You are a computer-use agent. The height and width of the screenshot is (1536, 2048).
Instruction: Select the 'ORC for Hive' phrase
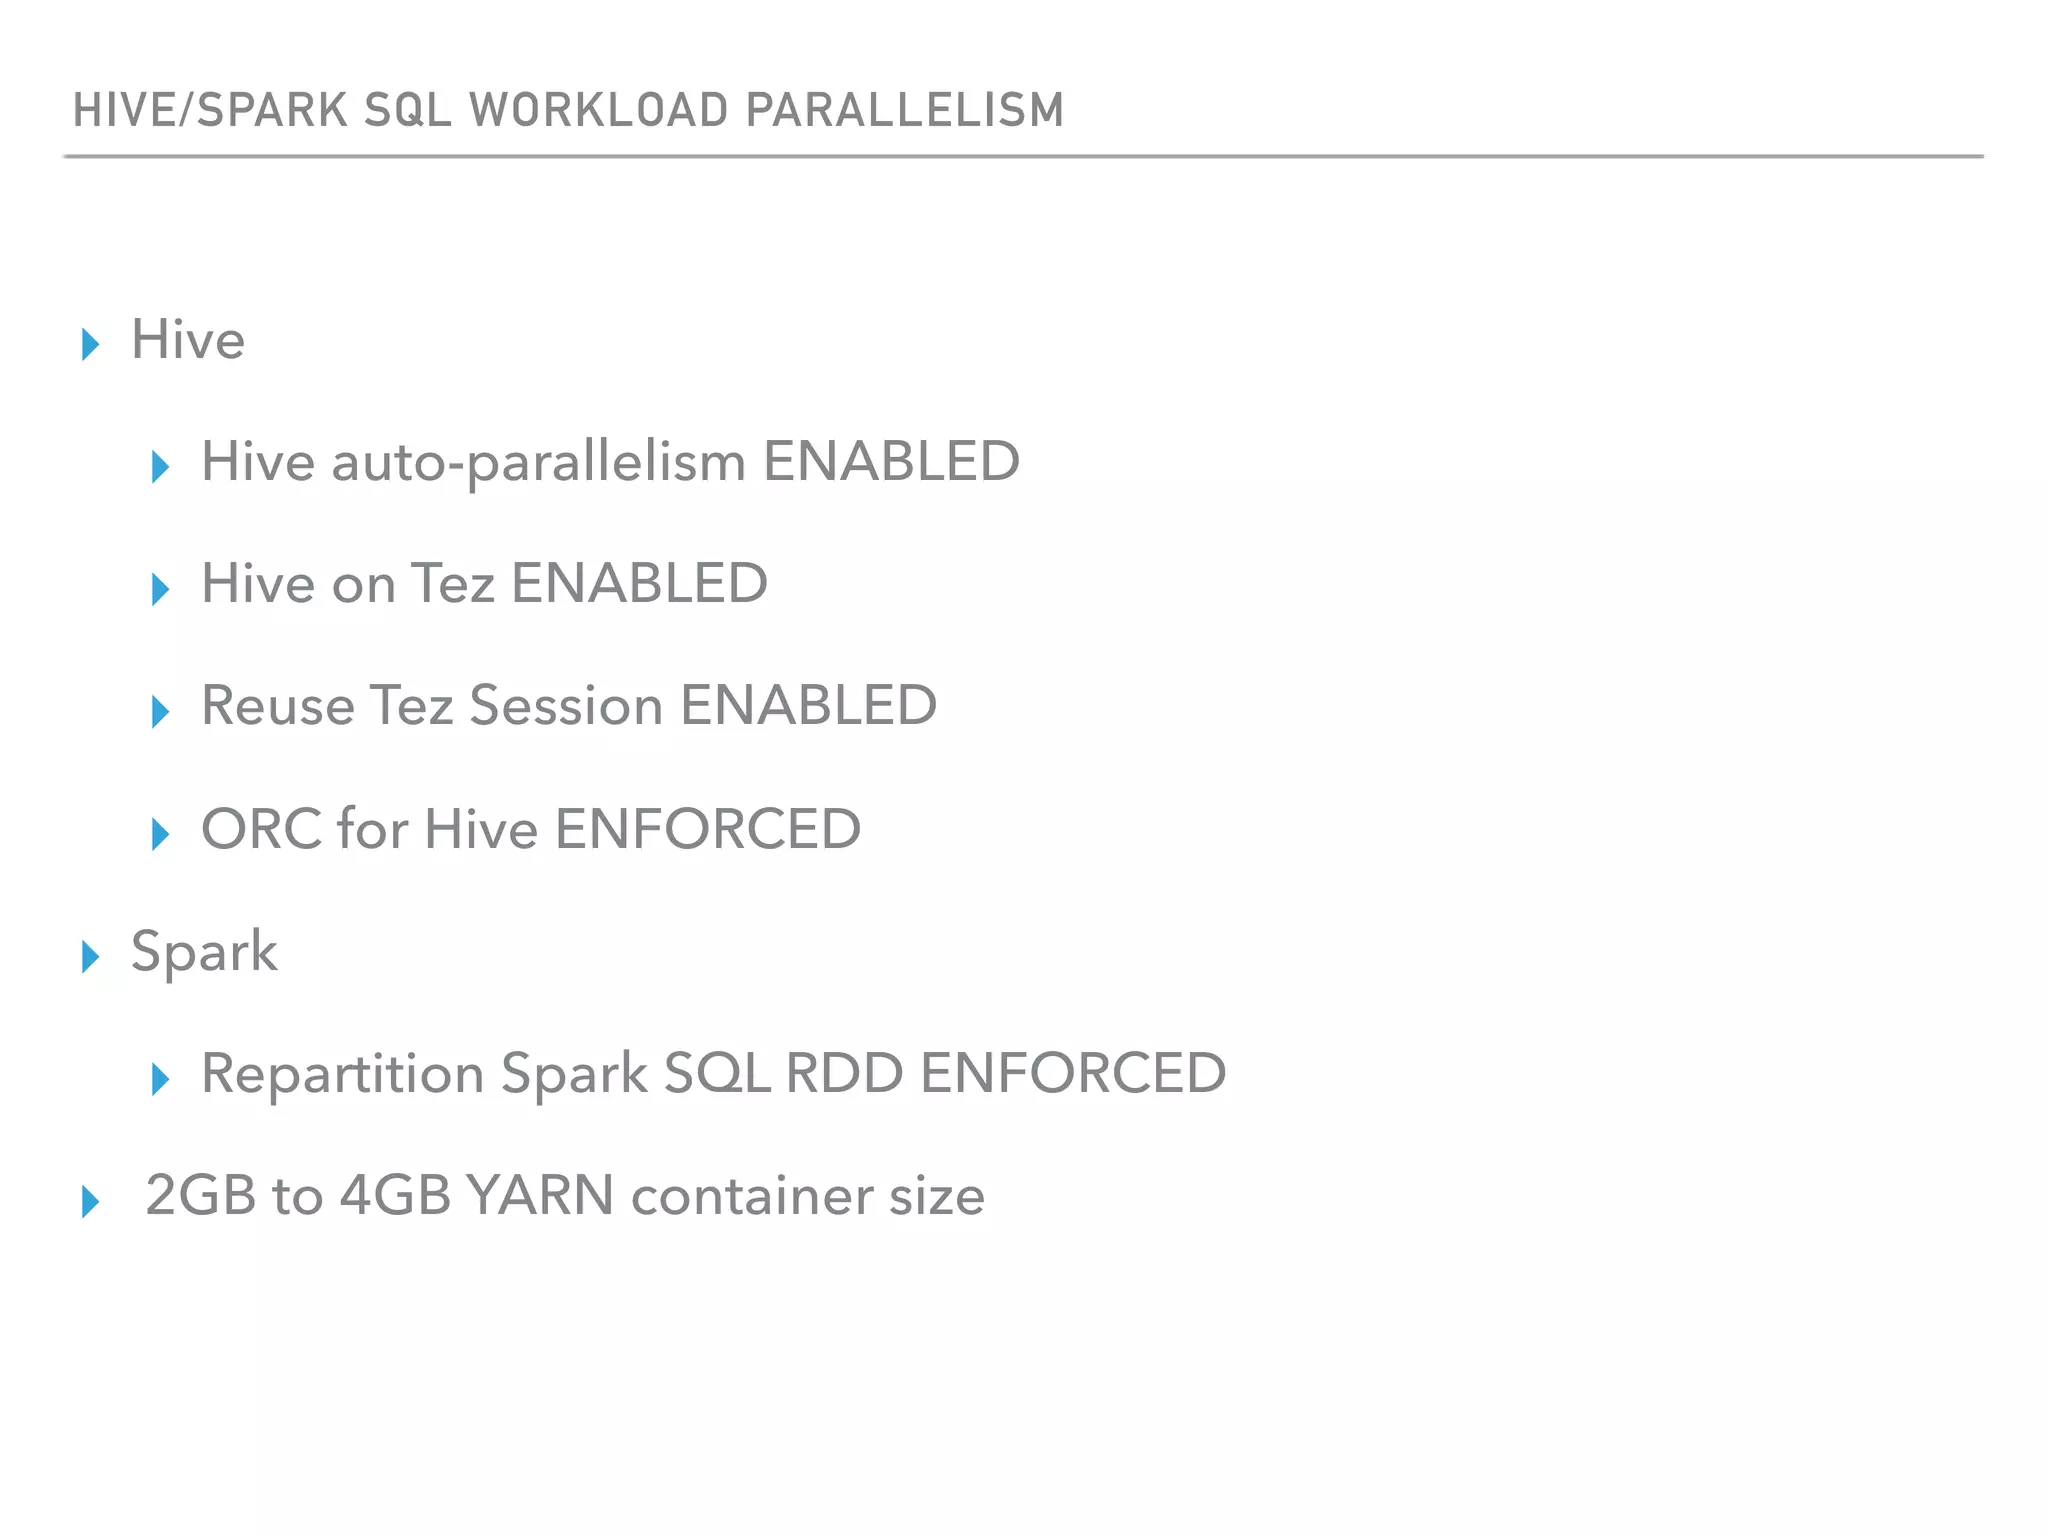coord(369,829)
